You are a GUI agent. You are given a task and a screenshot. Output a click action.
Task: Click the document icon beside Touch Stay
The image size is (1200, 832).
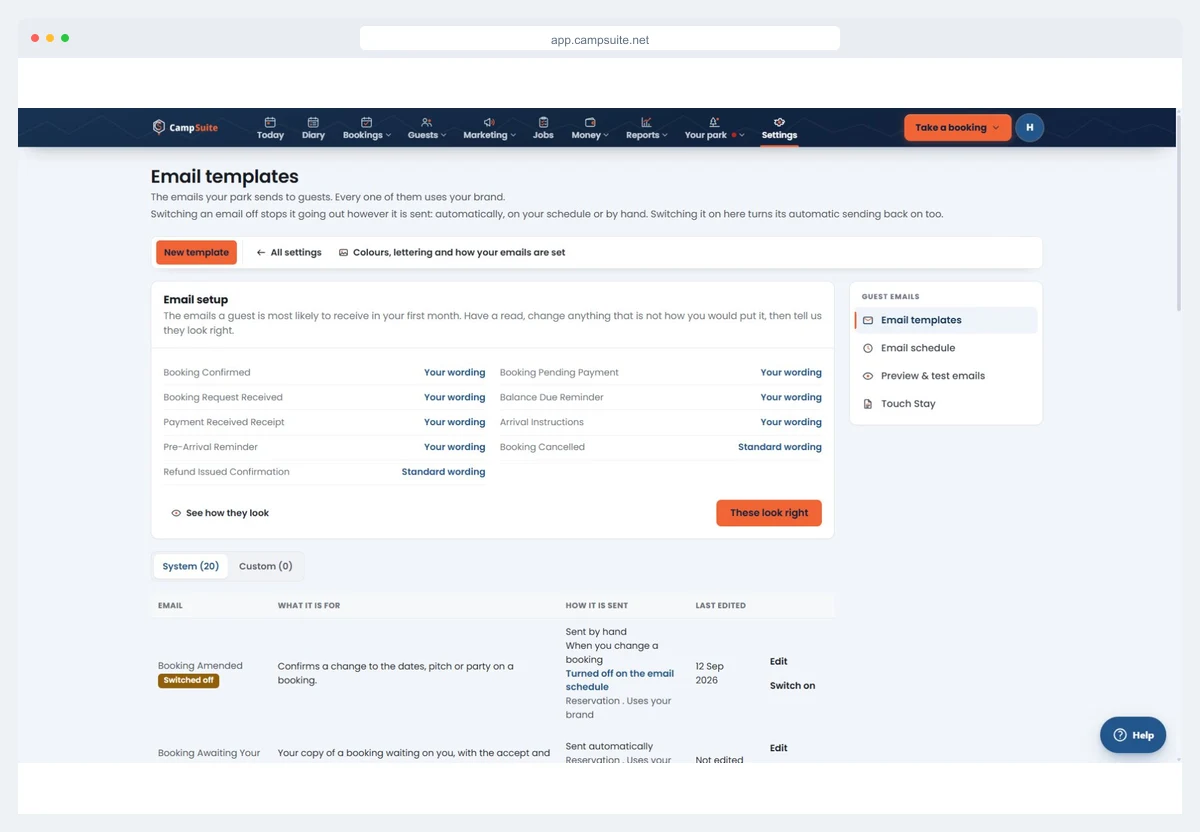[x=868, y=404]
